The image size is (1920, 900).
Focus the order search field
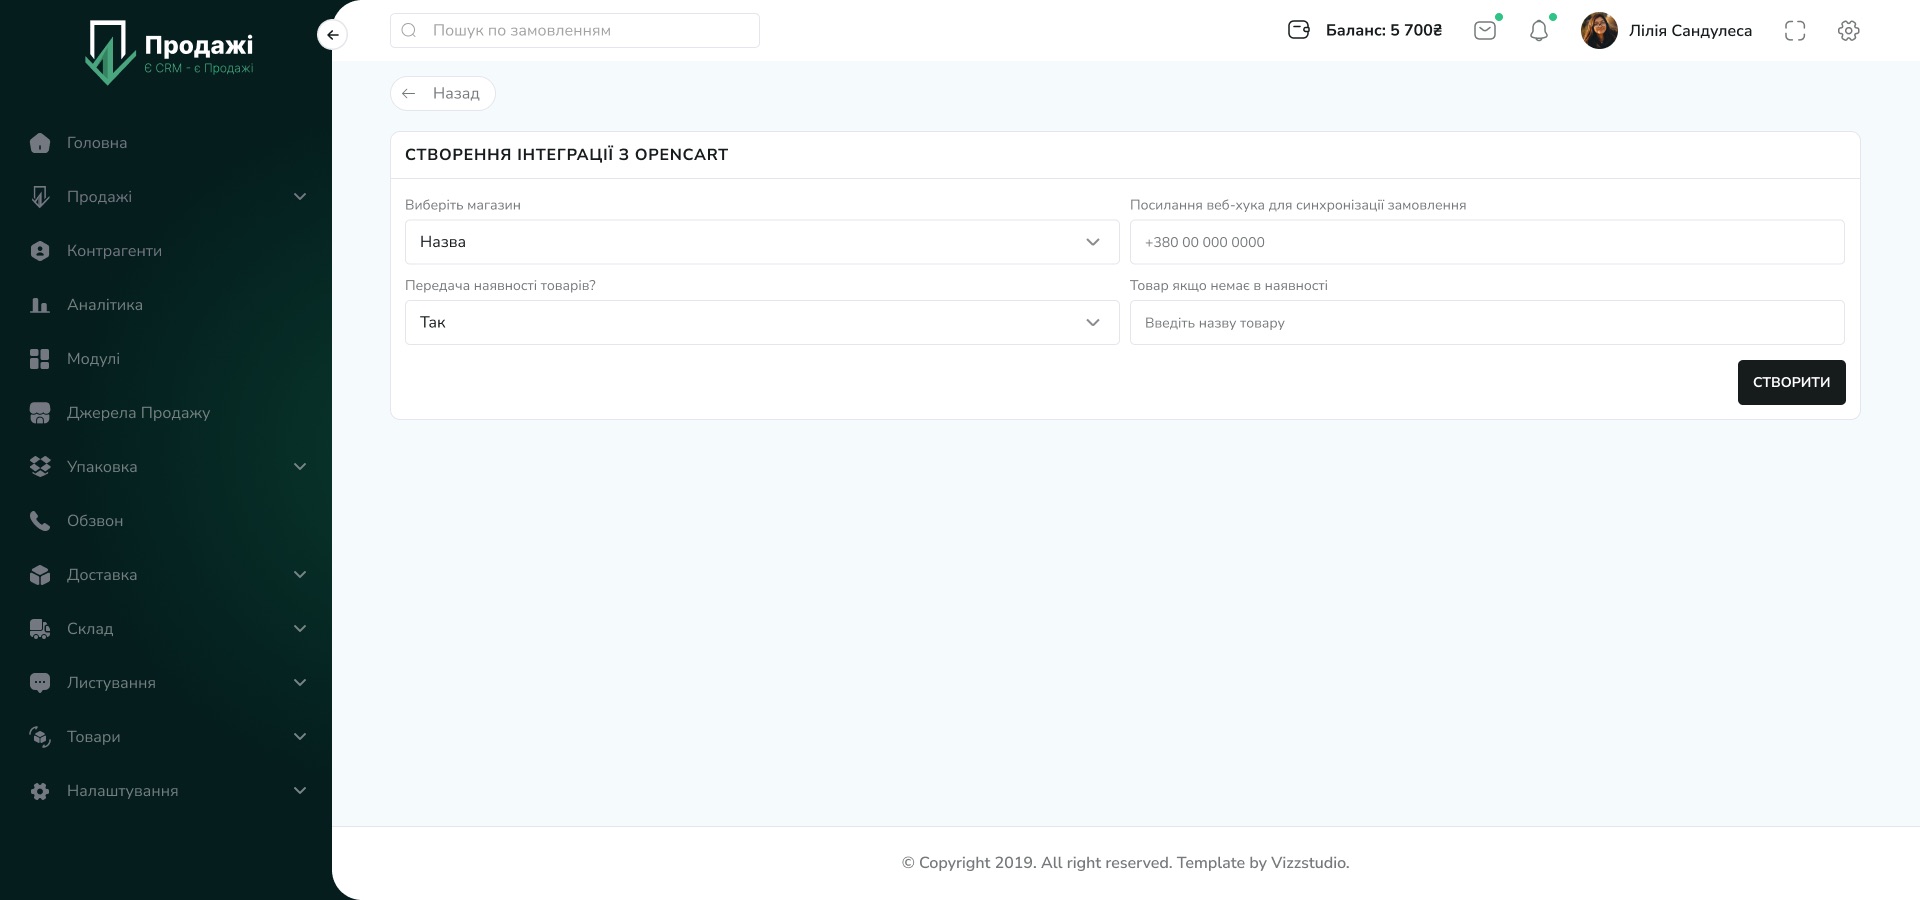[575, 30]
